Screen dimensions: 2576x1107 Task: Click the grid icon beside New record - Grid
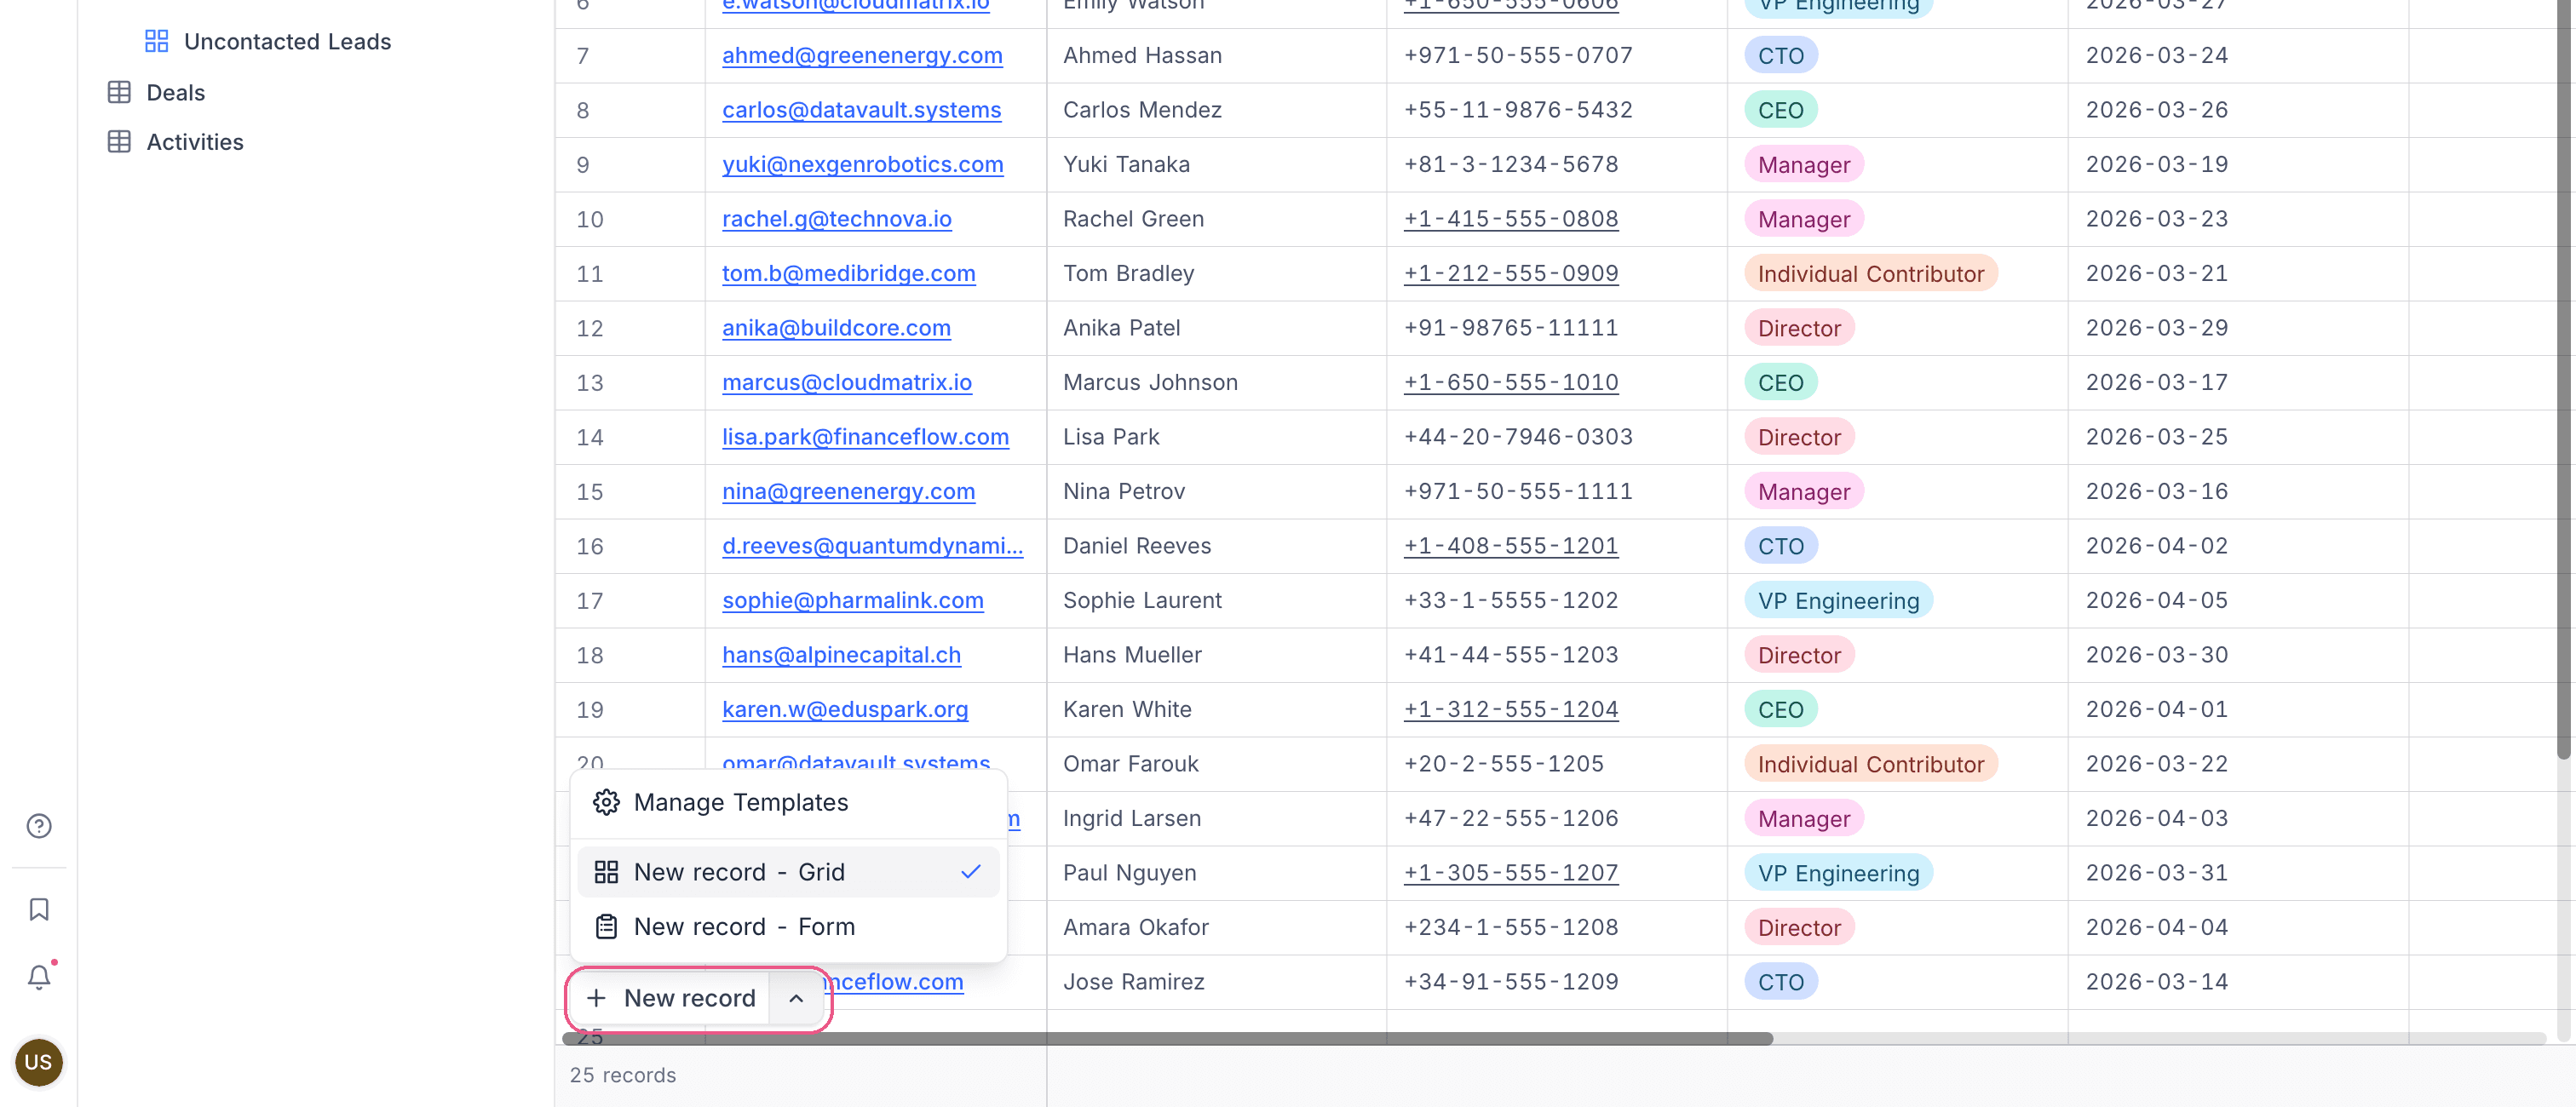(606, 872)
